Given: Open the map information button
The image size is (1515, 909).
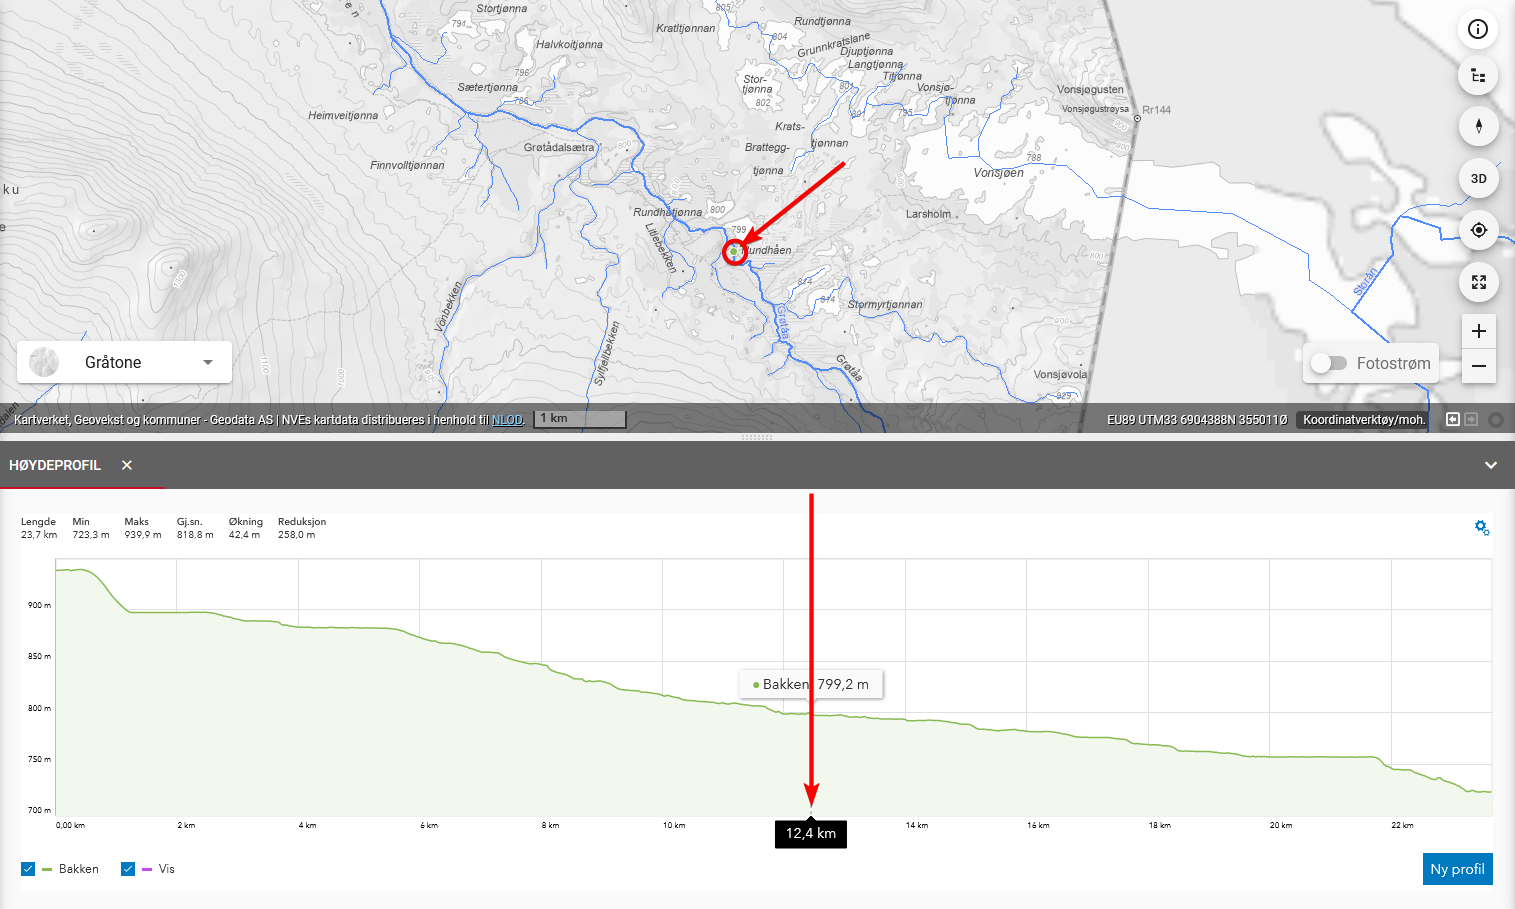Looking at the screenshot, I should point(1478,29).
